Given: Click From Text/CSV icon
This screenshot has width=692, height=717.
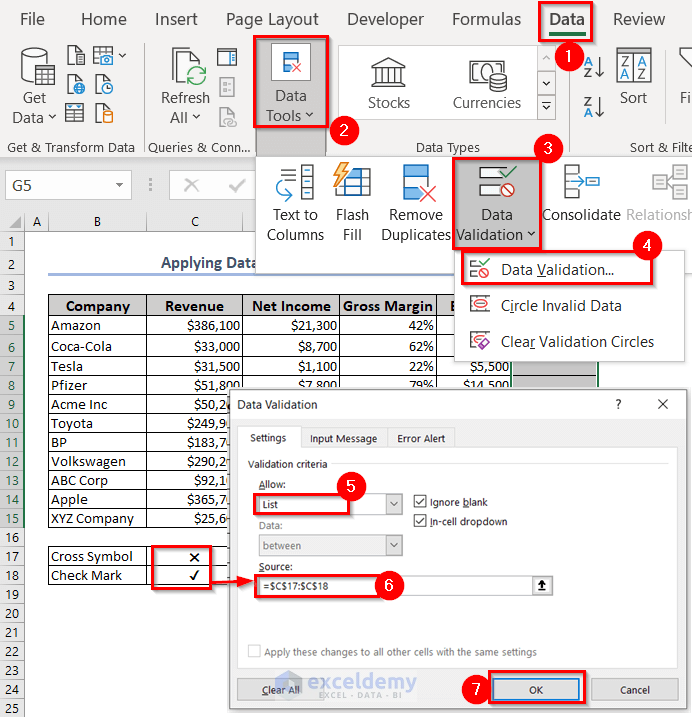Looking at the screenshot, I should tap(76, 55).
